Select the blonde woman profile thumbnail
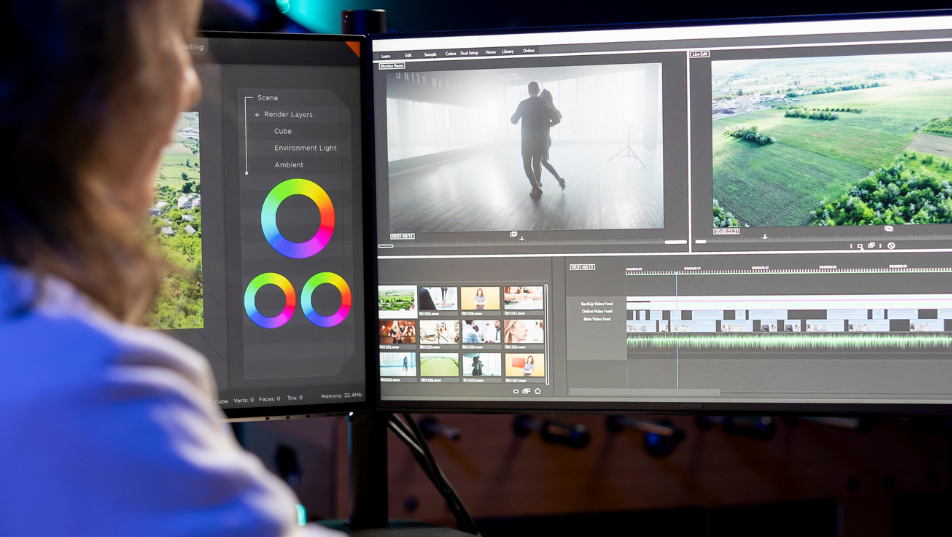 (524, 332)
